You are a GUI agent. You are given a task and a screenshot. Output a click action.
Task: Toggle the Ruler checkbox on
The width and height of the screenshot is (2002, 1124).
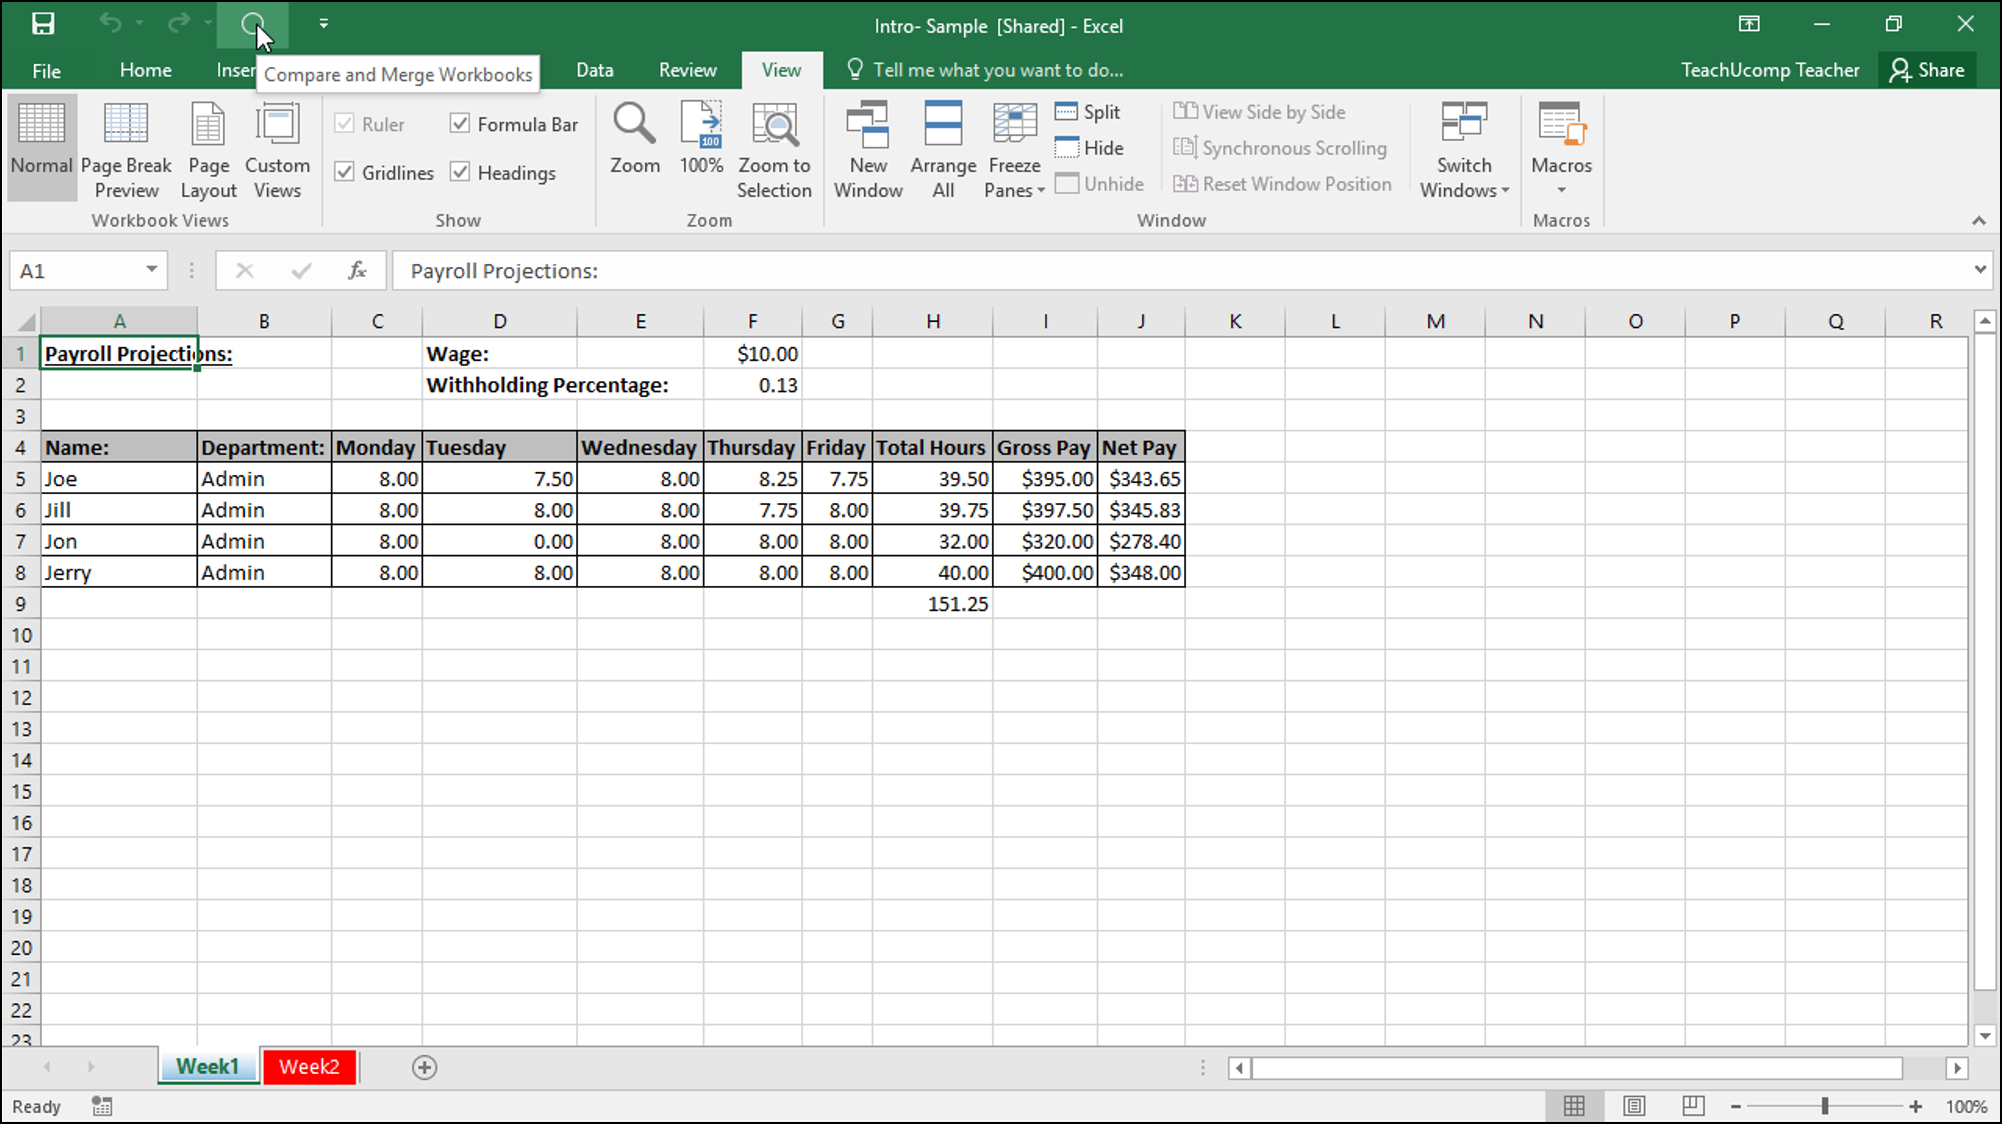345,124
